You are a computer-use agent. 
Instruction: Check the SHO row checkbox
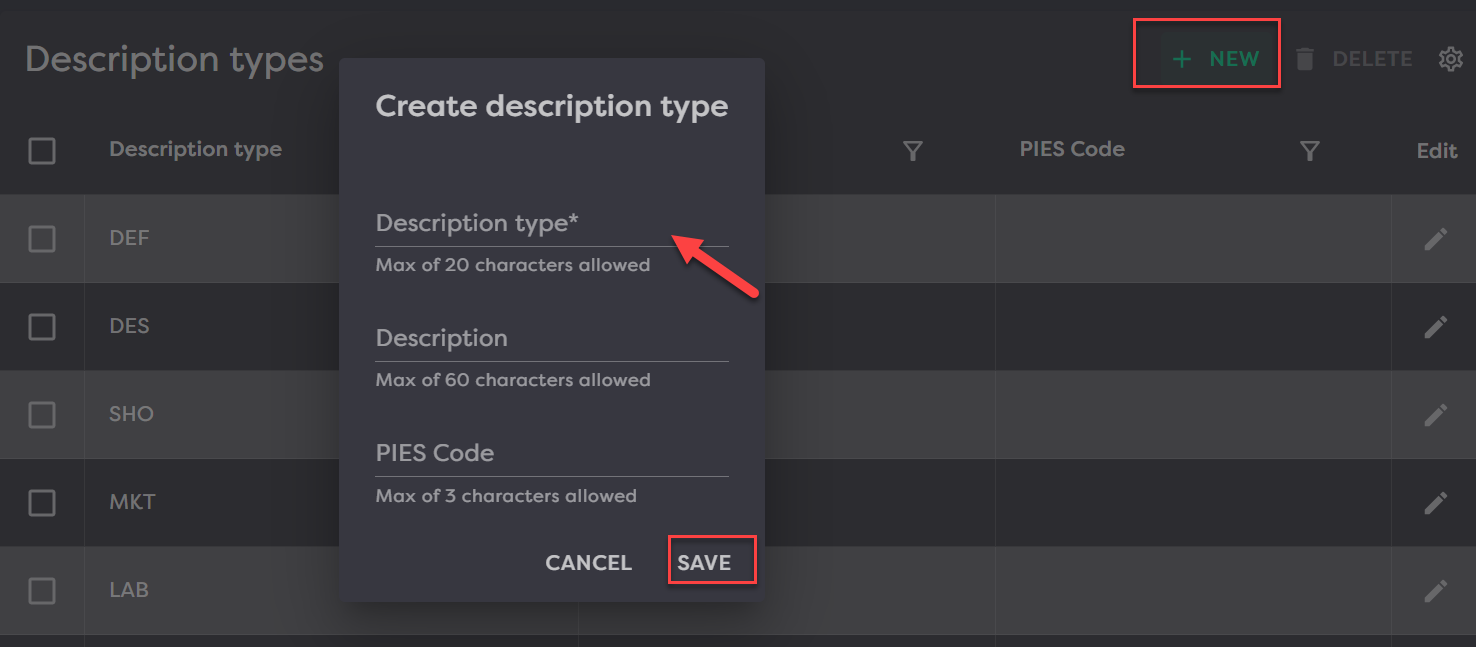[42, 414]
